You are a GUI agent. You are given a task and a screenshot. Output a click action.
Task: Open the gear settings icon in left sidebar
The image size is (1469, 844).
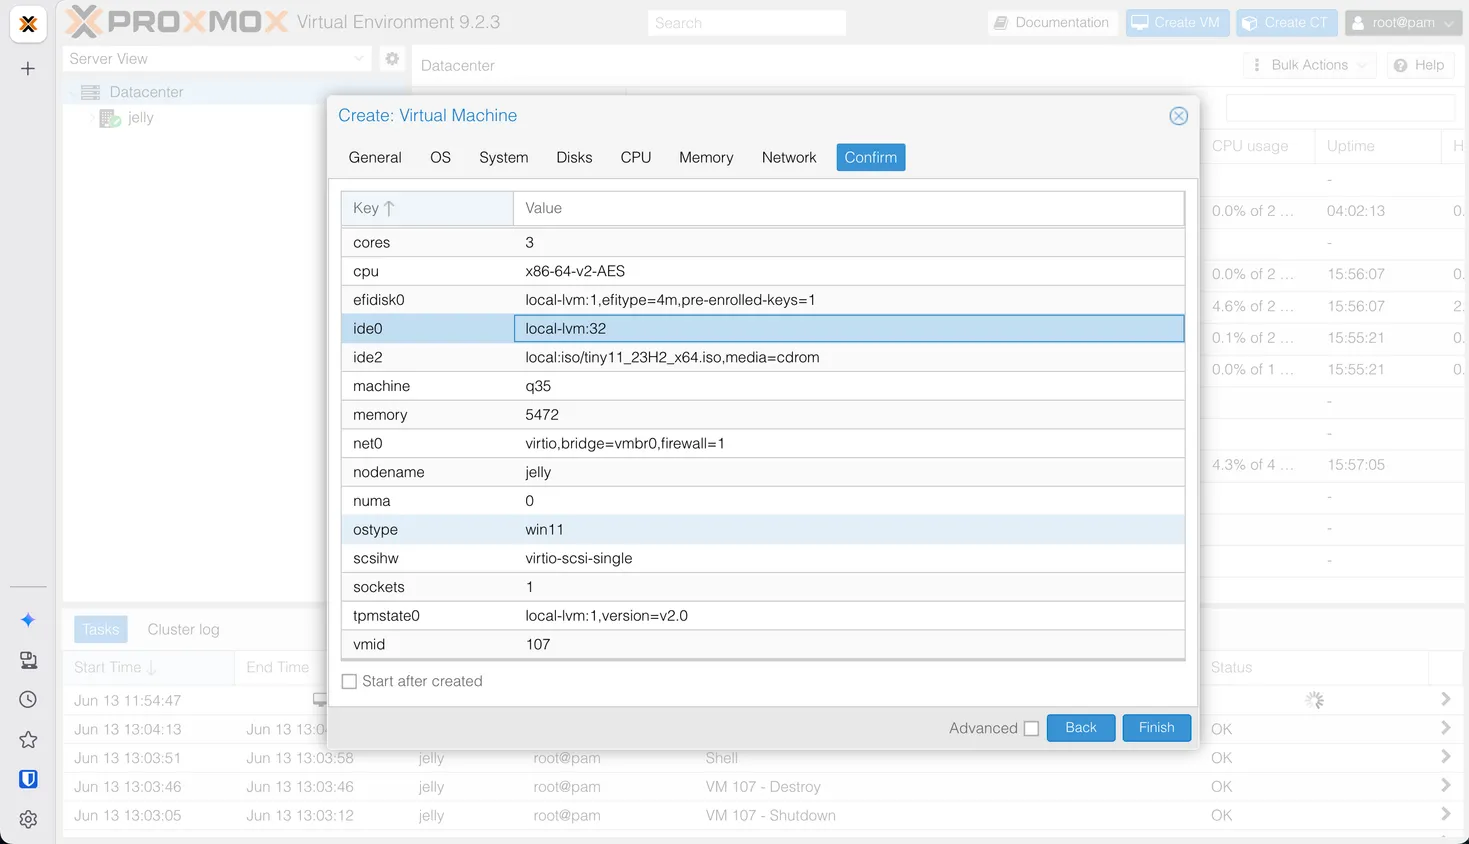pyautogui.click(x=28, y=819)
